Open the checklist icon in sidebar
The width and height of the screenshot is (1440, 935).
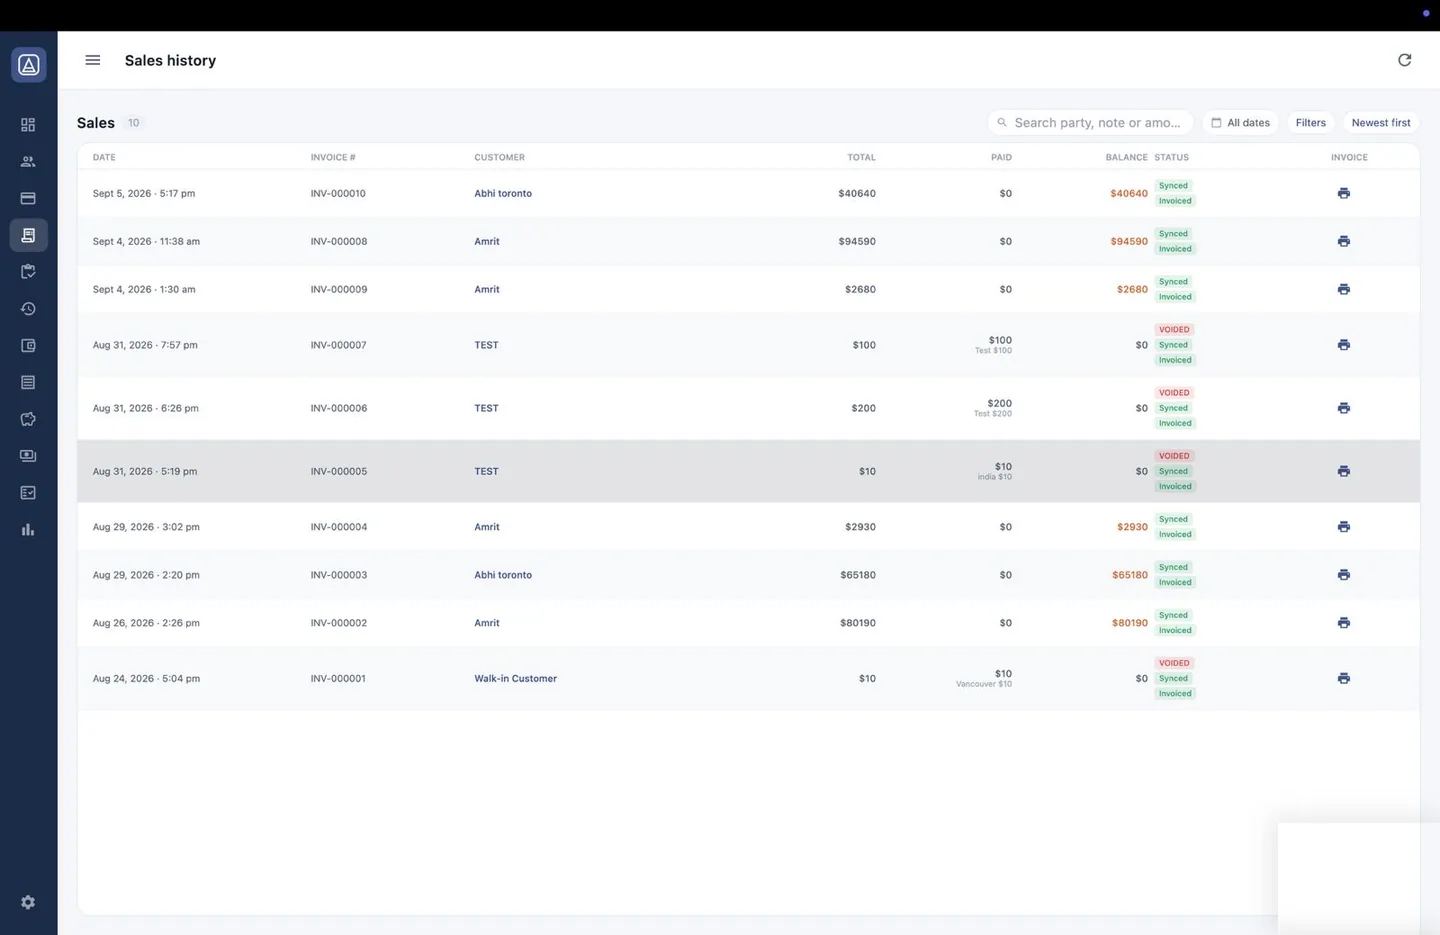(28, 493)
